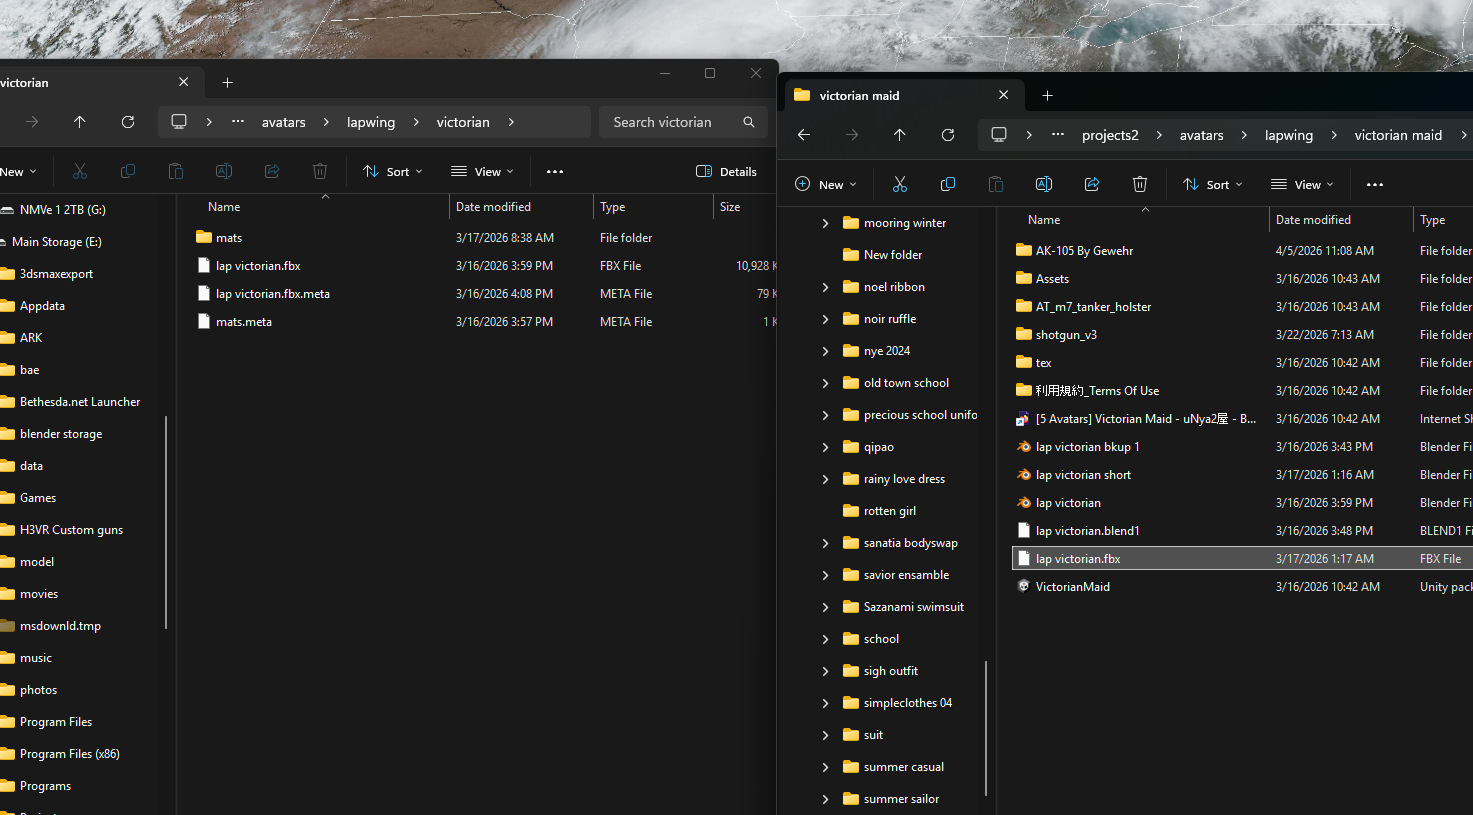This screenshot has height=815, width=1473.
Task: Go back in the victorian maid window
Action: click(x=804, y=135)
